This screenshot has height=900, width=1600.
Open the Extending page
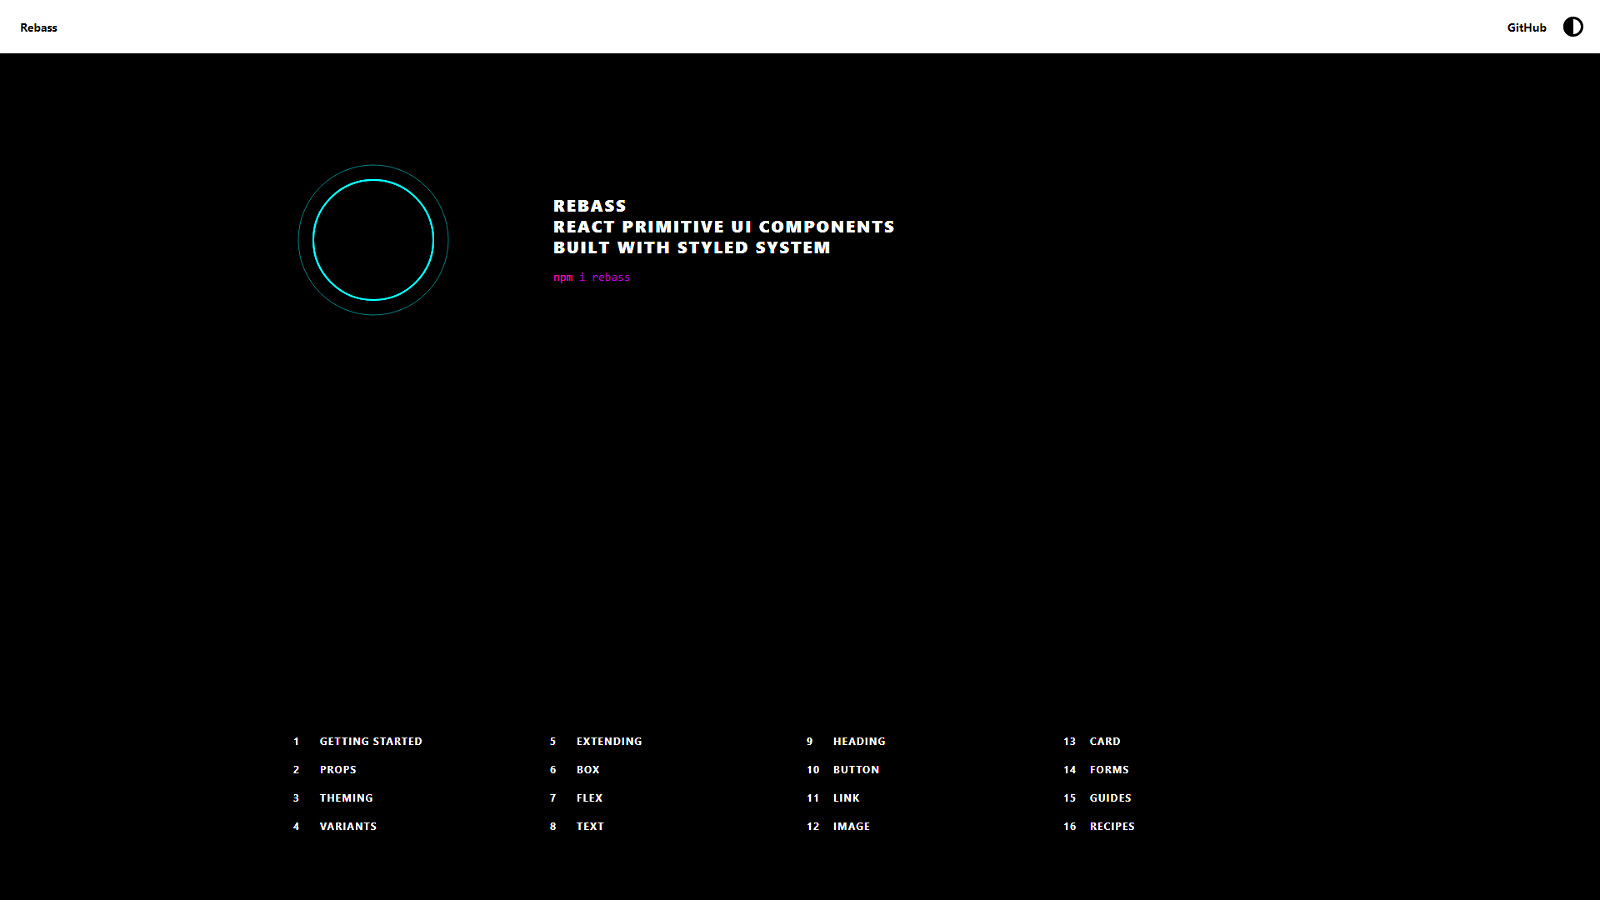click(609, 742)
